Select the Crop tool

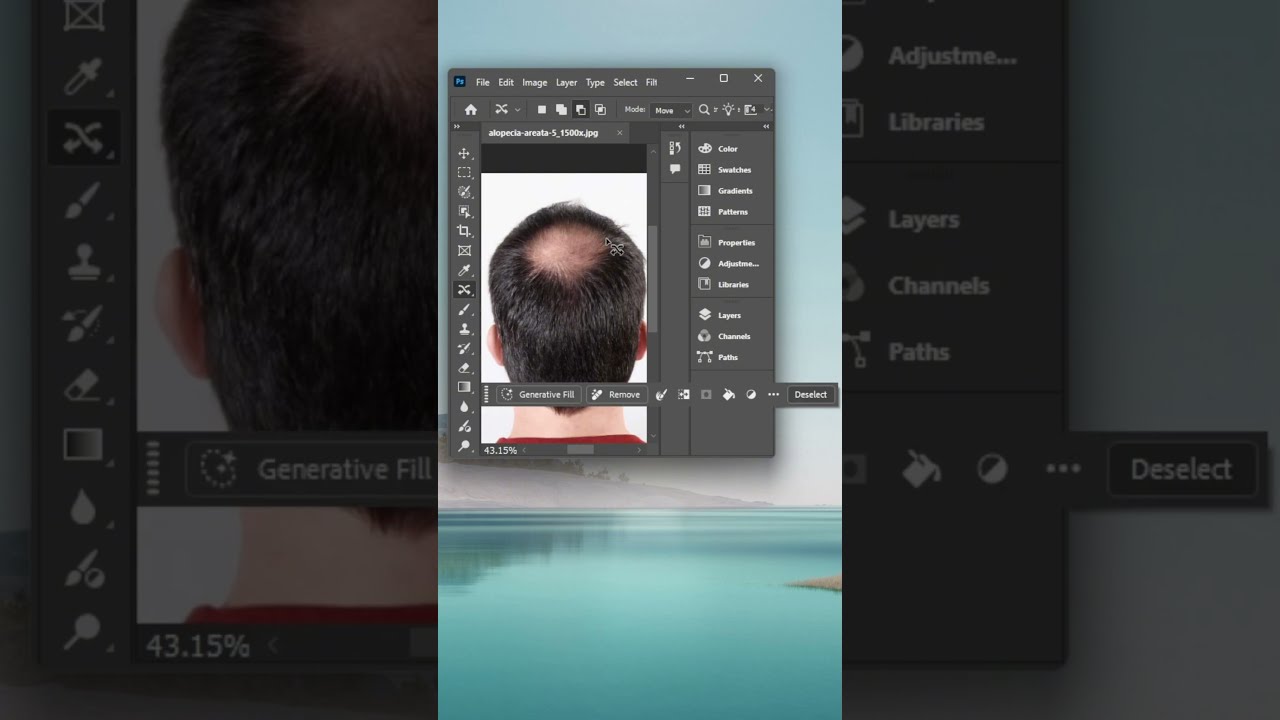coord(464,231)
